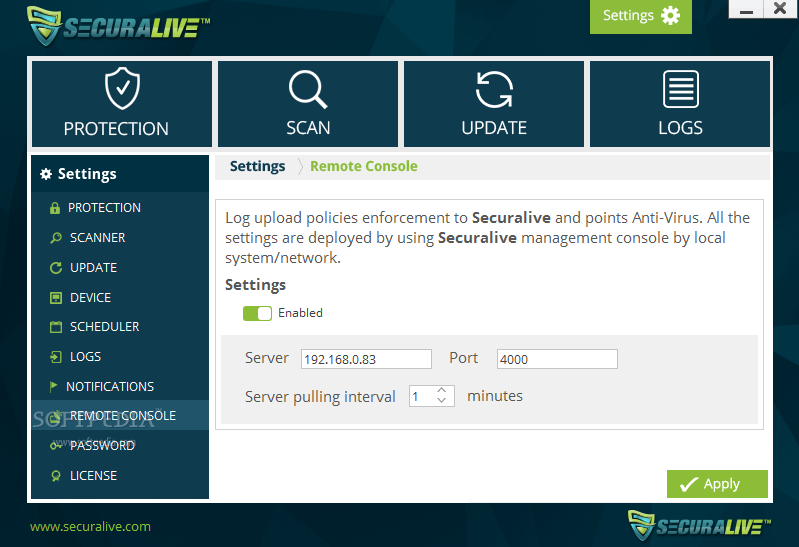Click the green Apply button
The image size is (799, 547).
coord(717,484)
